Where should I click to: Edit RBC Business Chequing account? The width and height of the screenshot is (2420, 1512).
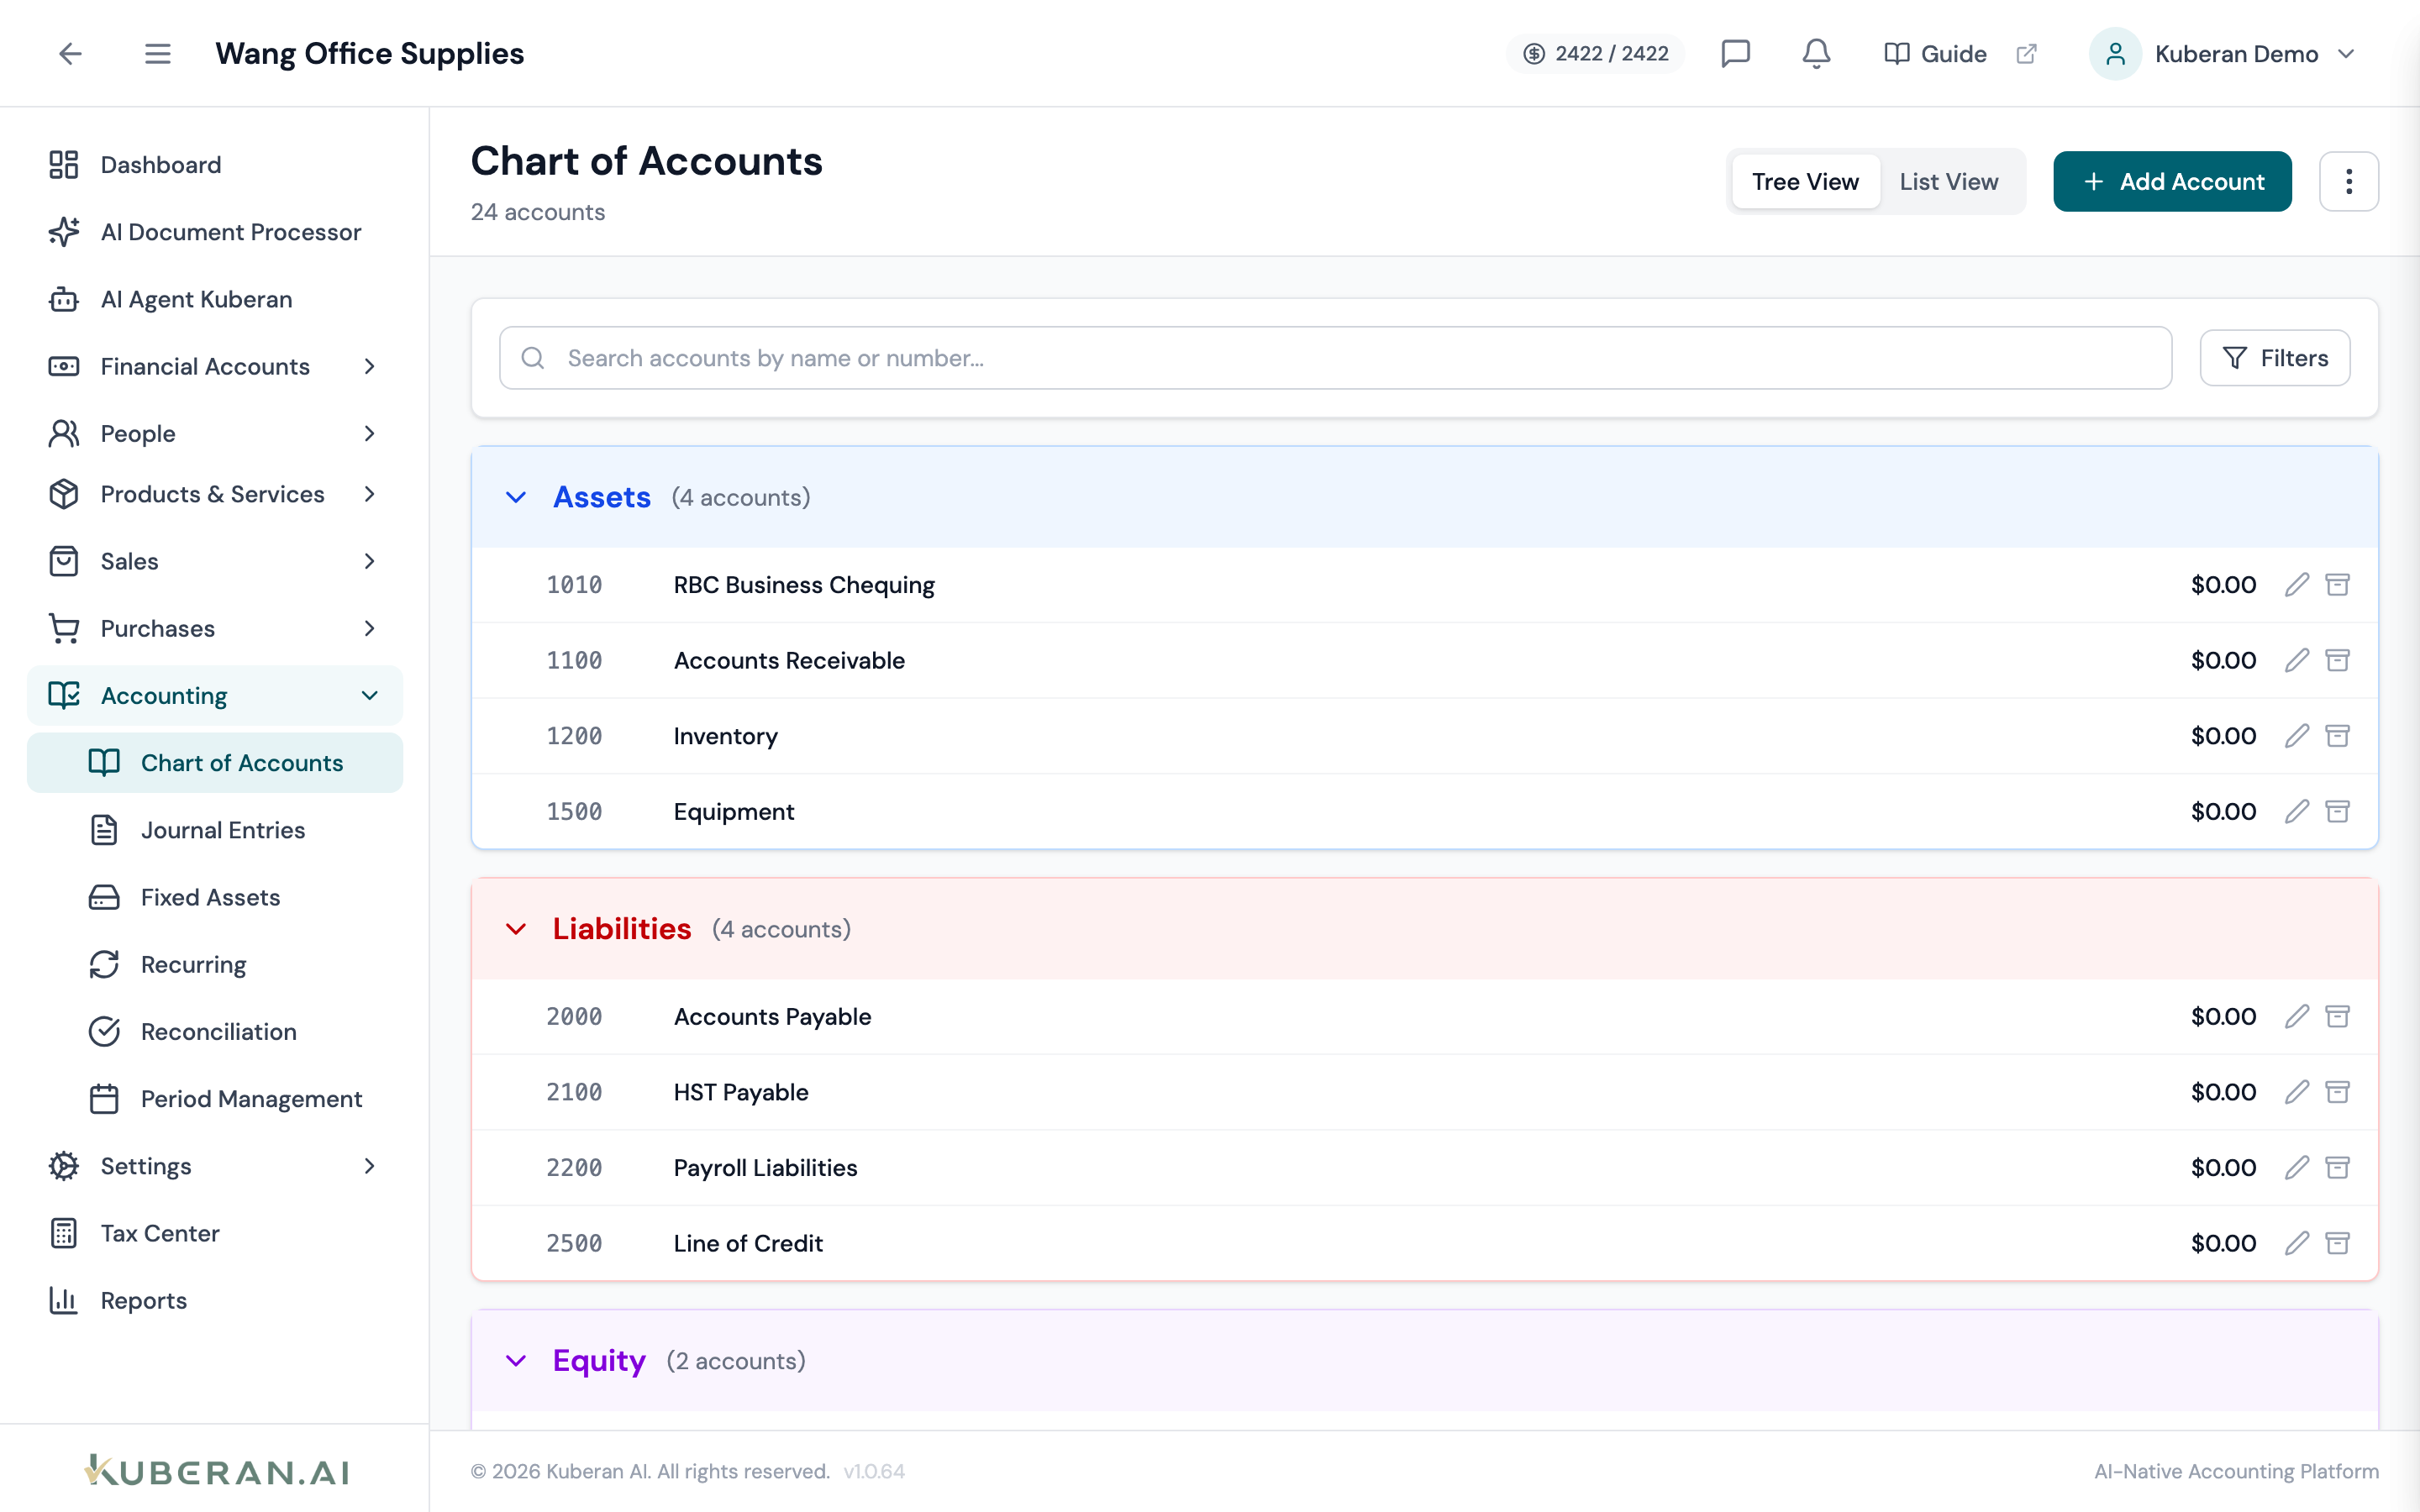[2297, 585]
